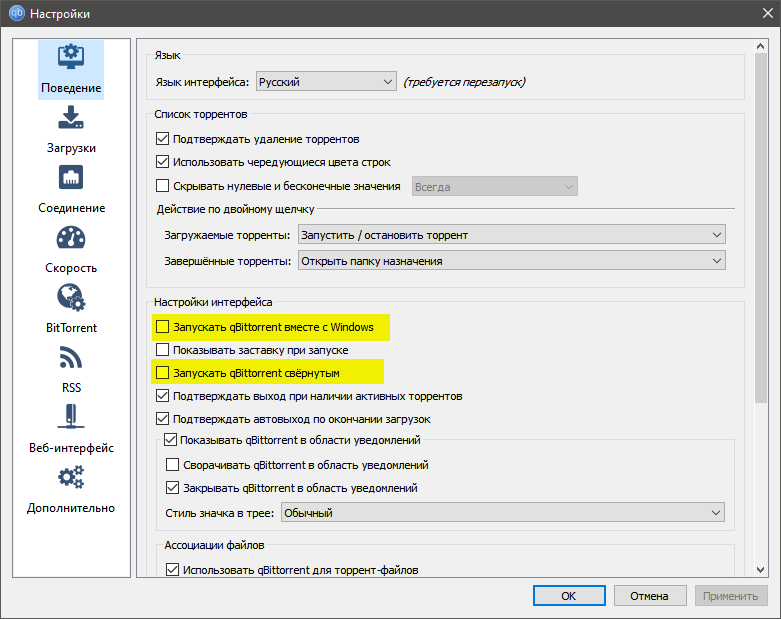
Task: Switch to the RSS tab label
Action: coord(71,387)
